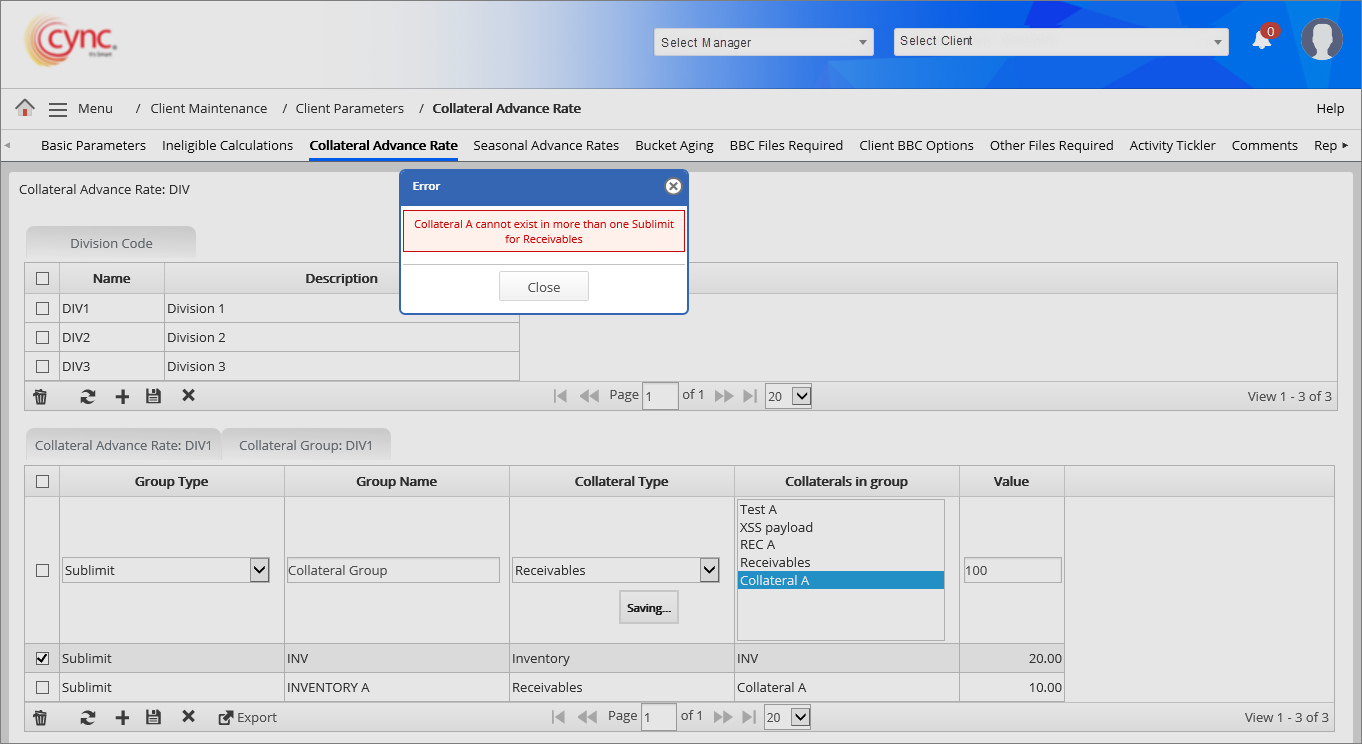Switch to the Bucket Aging tab
The width and height of the screenshot is (1362, 744).
(674, 145)
